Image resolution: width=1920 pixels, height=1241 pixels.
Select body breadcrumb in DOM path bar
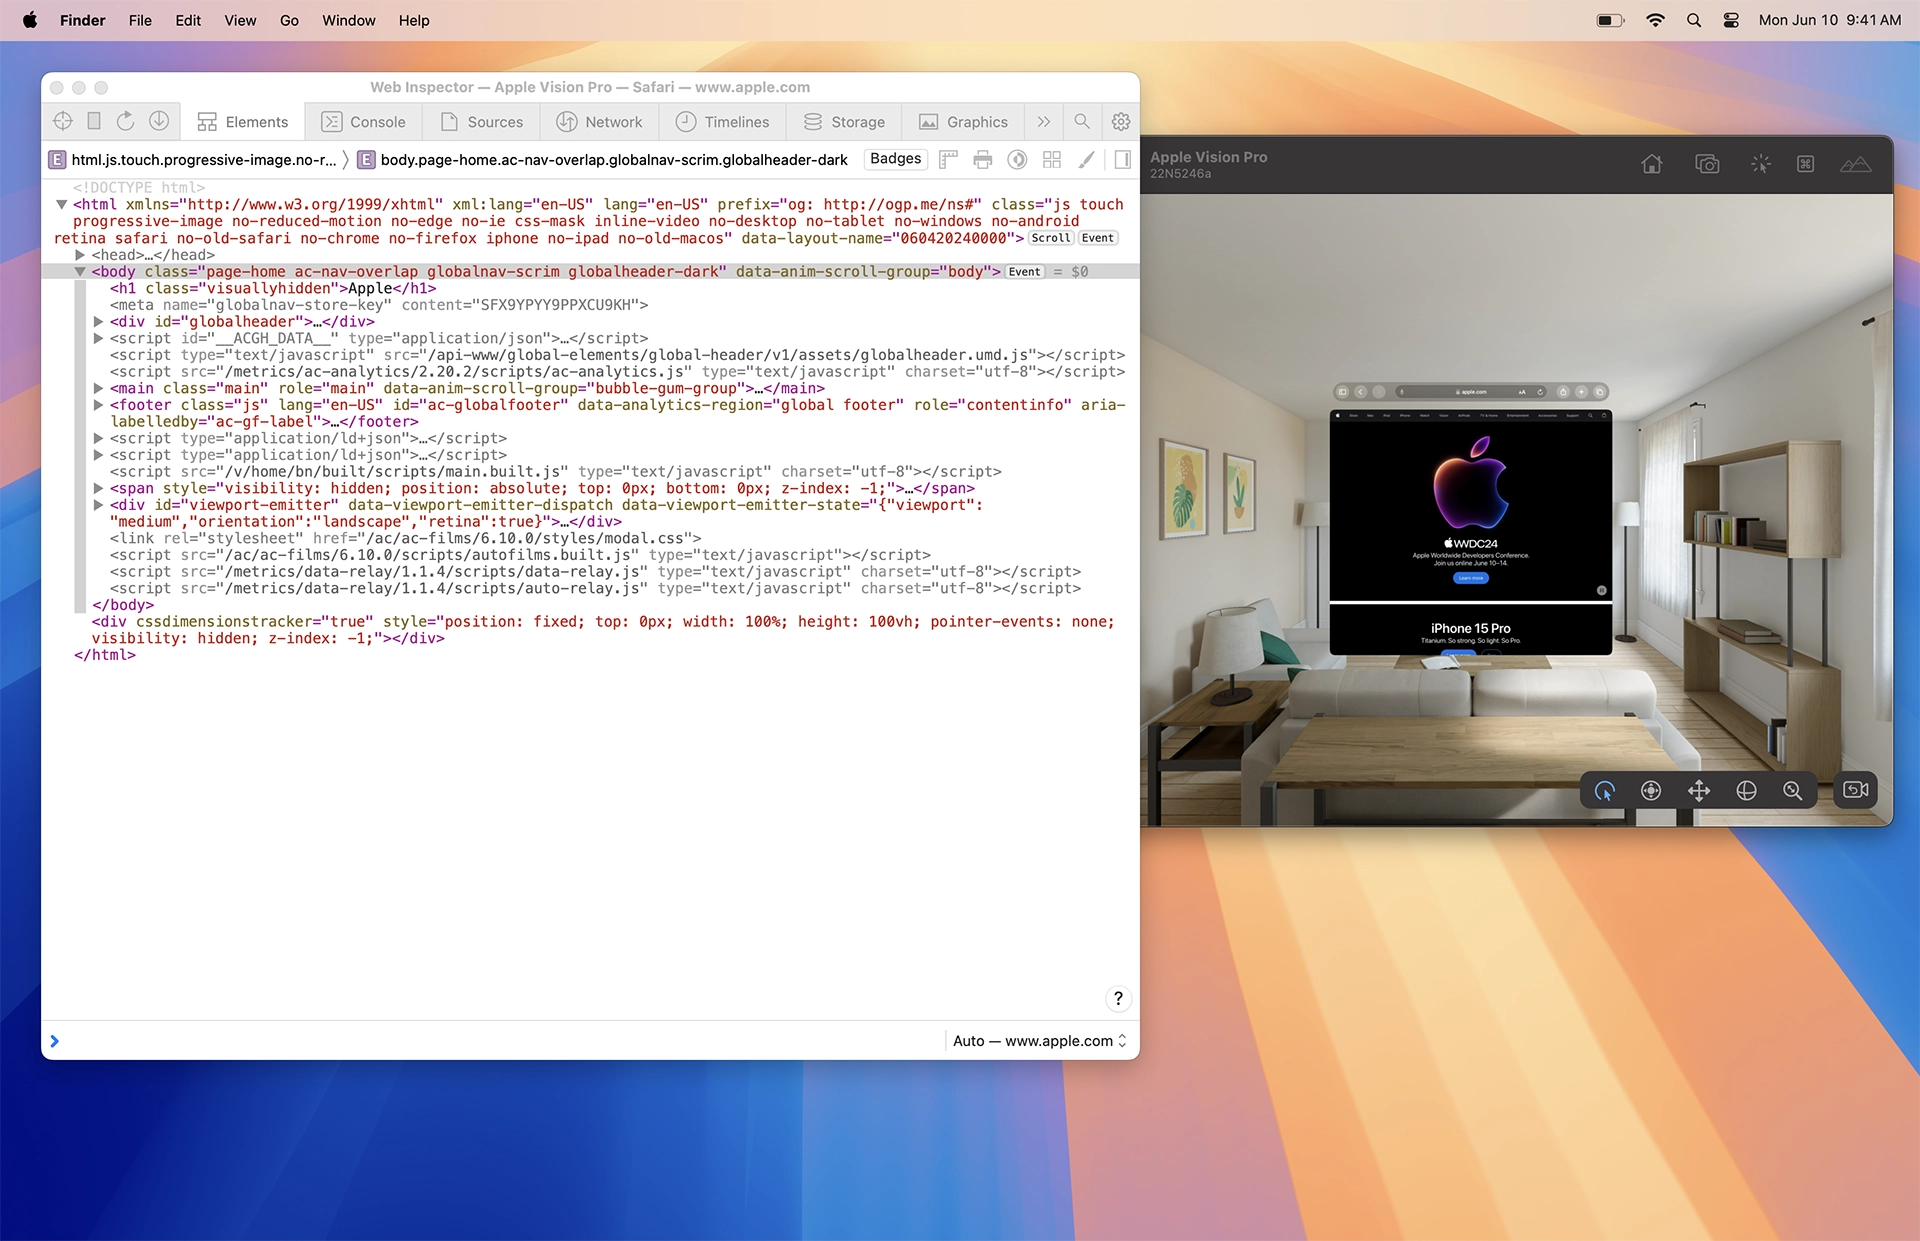pyautogui.click(x=603, y=159)
